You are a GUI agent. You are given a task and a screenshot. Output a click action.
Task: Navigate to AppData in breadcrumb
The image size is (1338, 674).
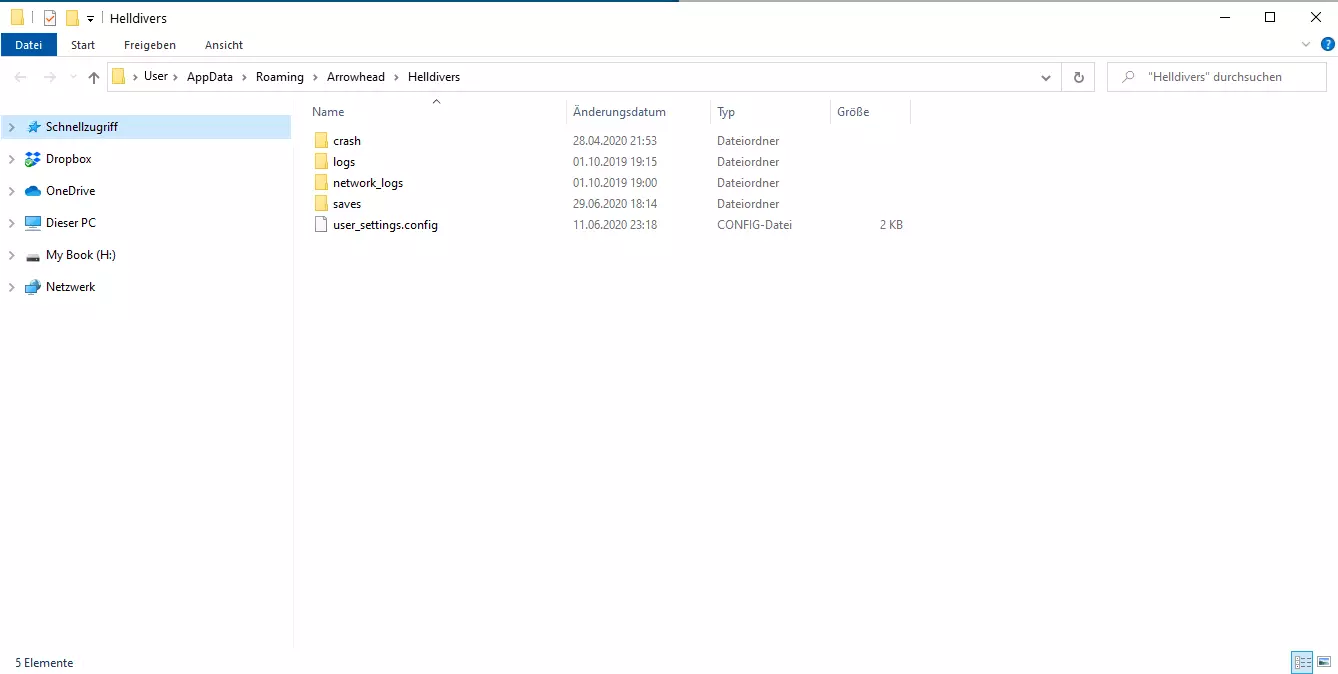pyautogui.click(x=210, y=77)
